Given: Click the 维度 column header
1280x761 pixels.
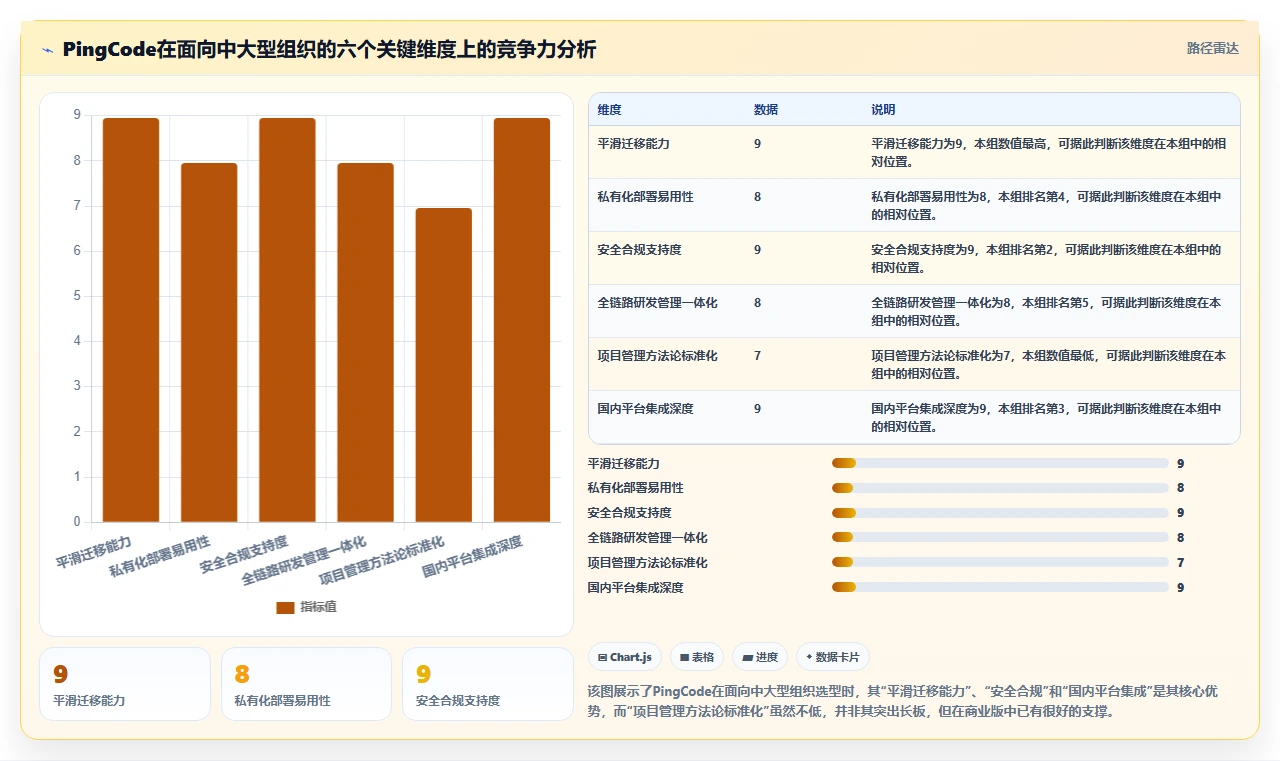Looking at the screenshot, I should [x=609, y=110].
